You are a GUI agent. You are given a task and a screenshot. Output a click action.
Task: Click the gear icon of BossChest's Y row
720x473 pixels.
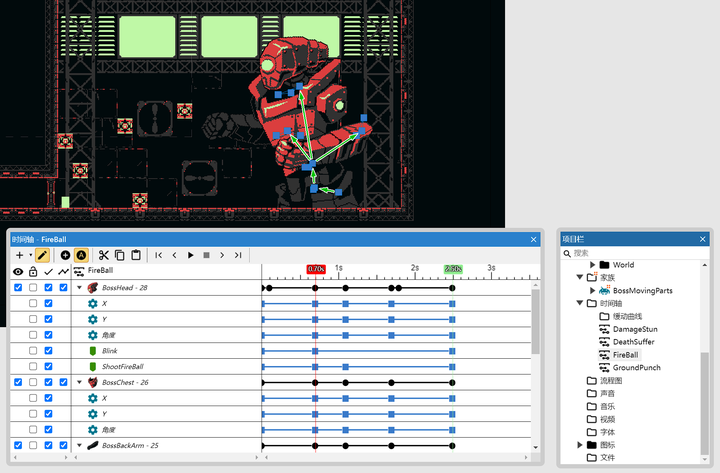[93, 414]
